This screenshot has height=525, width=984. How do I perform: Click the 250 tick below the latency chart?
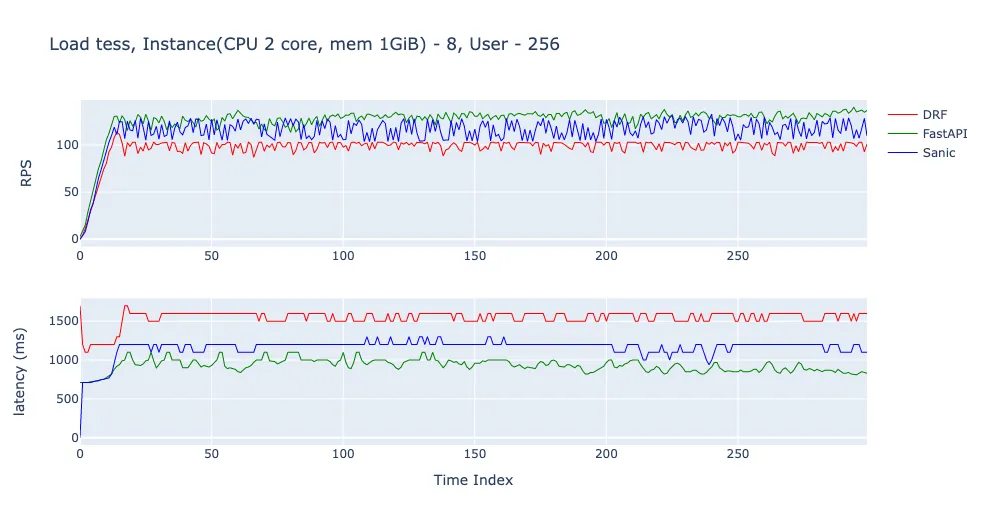coord(738,453)
